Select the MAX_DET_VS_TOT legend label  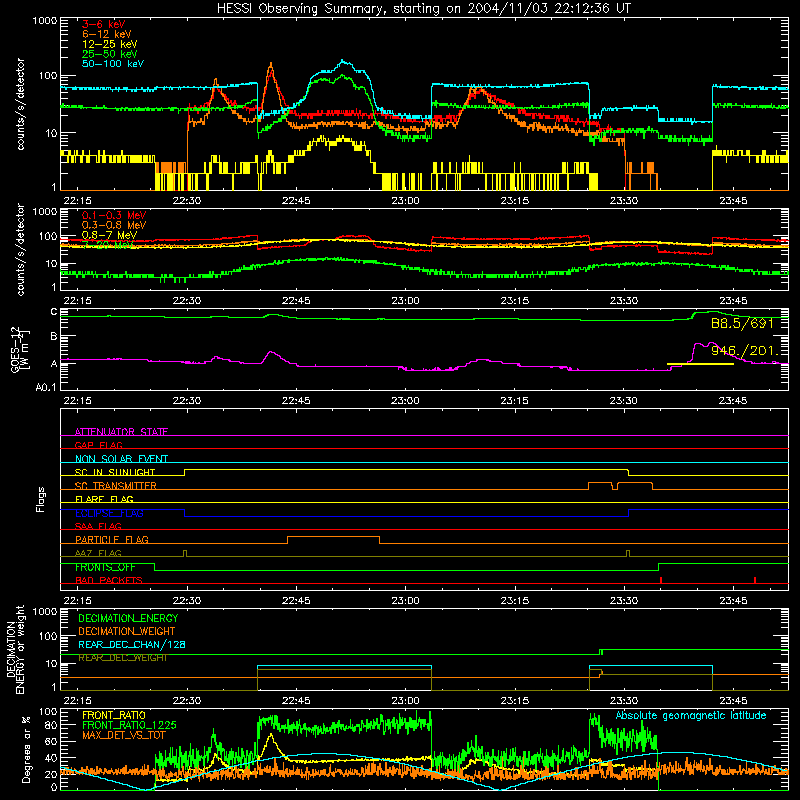coord(124,735)
